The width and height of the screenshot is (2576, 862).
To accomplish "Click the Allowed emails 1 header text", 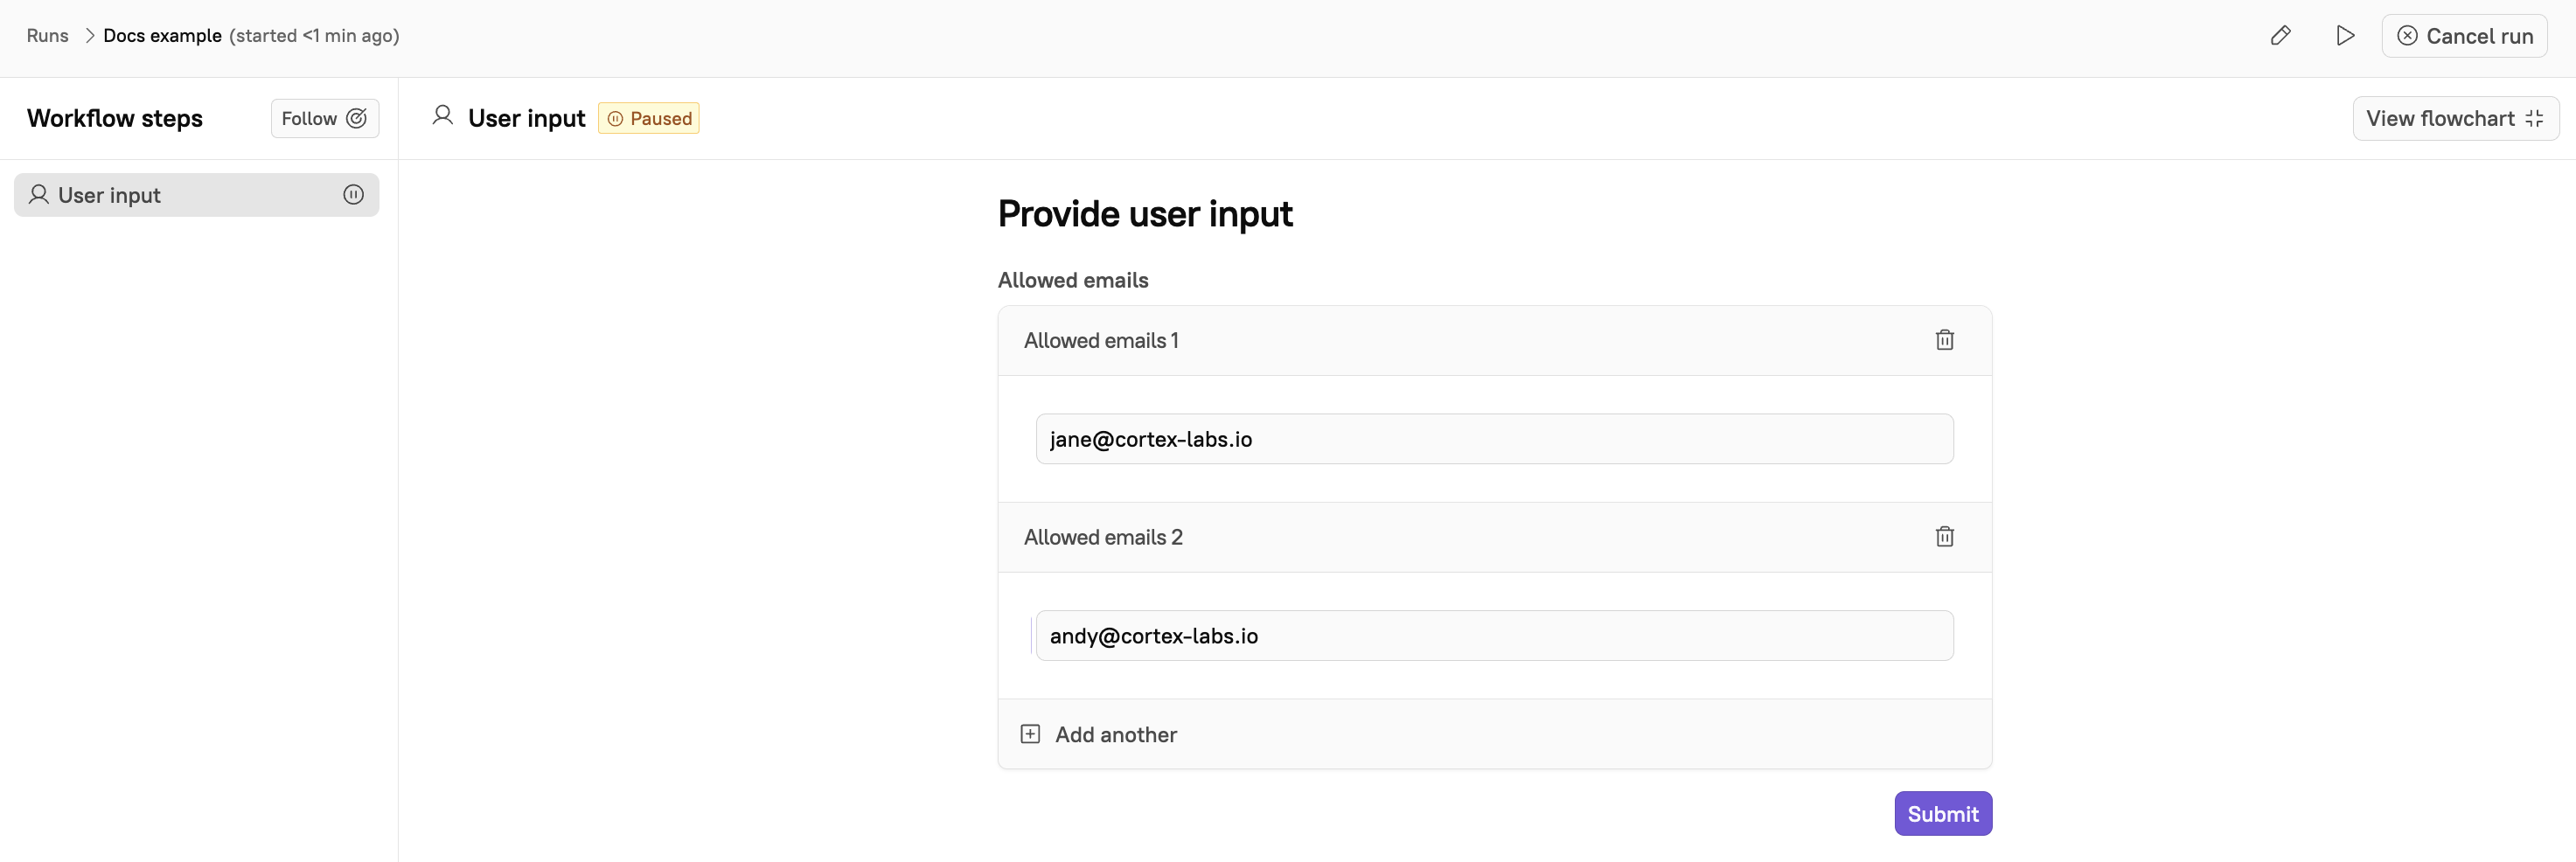I will [1101, 341].
